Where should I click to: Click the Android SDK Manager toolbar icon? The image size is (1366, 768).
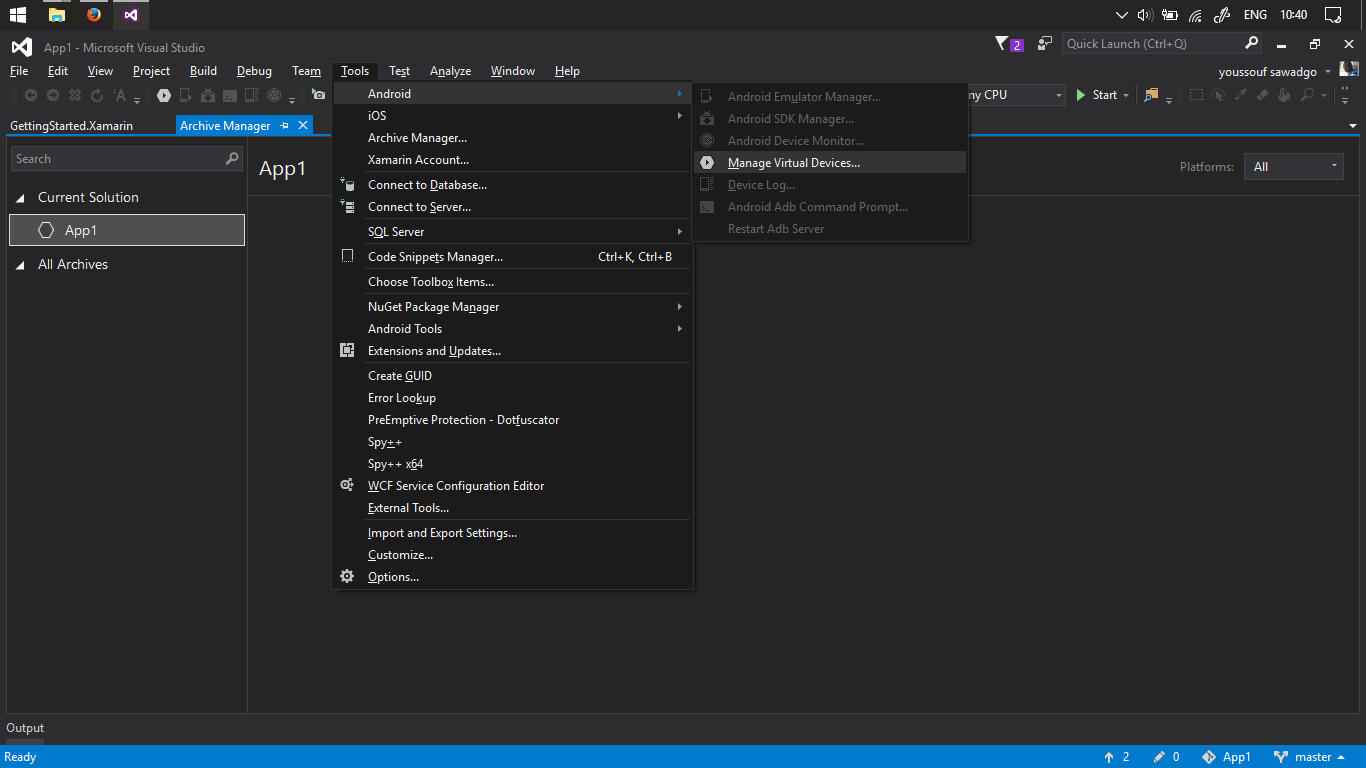(x=208, y=95)
